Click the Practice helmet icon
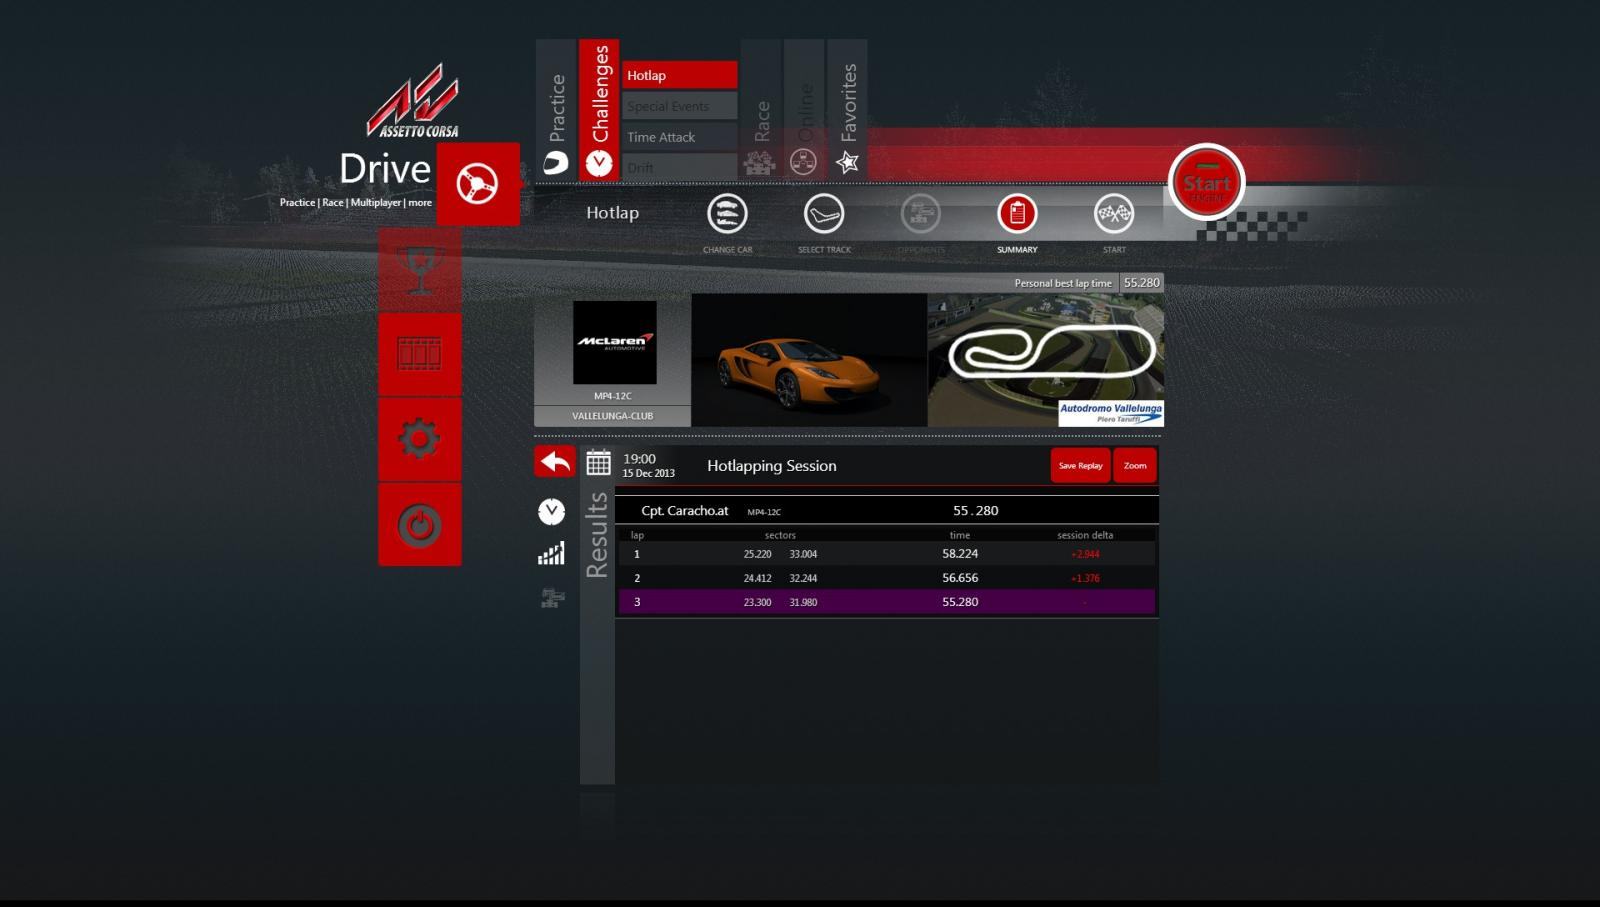The height and width of the screenshot is (907, 1600). coord(556,163)
